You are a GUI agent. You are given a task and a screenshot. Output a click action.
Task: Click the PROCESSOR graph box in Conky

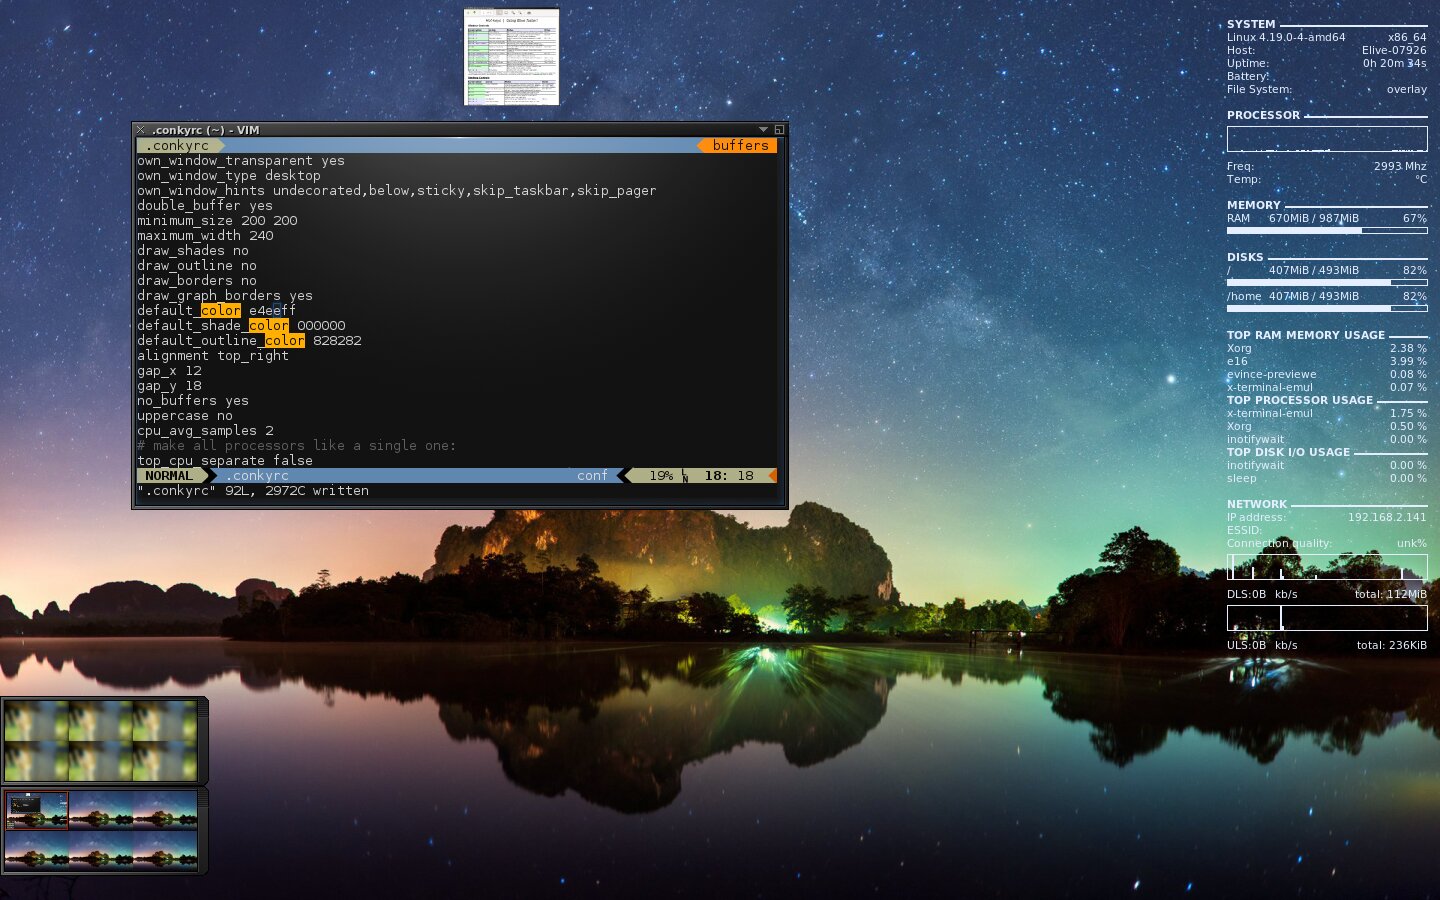1327,139
